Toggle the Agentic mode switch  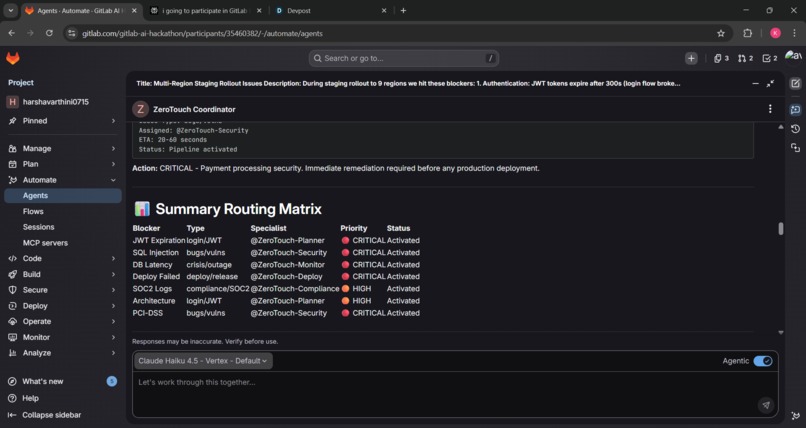[763, 361]
